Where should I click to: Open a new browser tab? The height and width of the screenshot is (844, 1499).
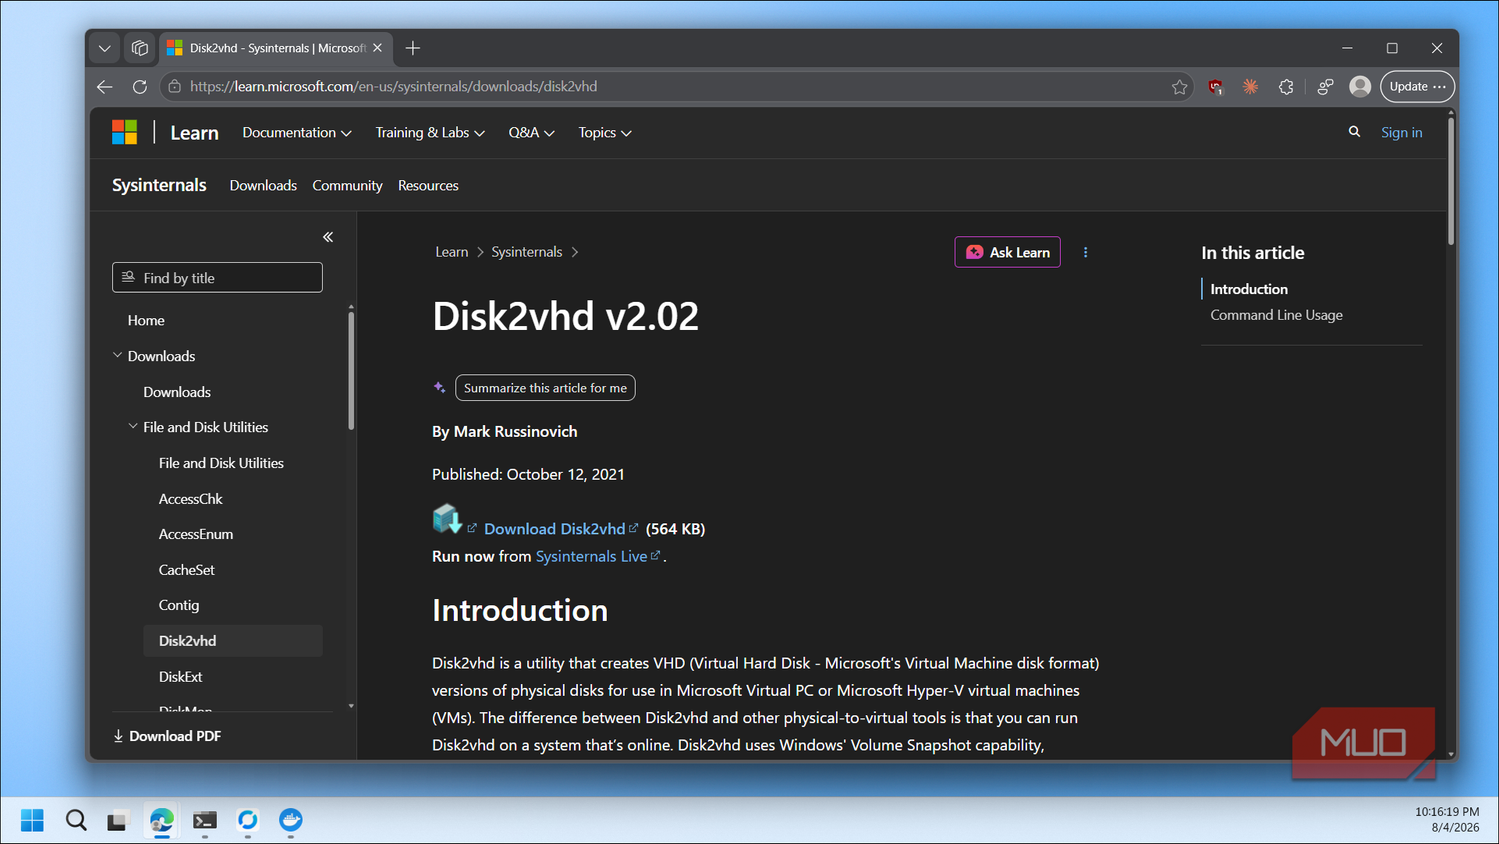point(413,48)
